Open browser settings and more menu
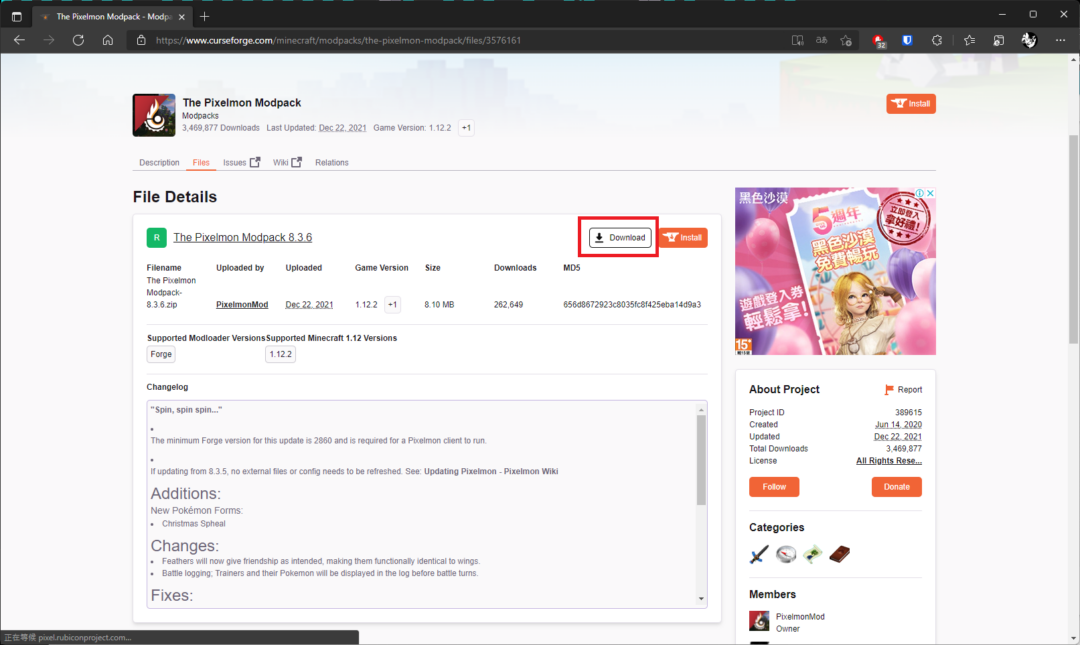This screenshot has width=1080, height=645. click(1060, 40)
